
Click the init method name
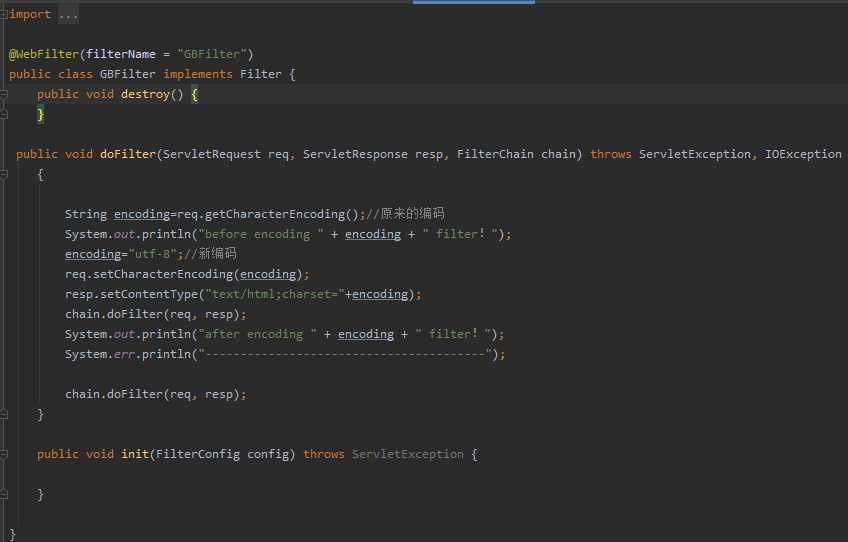[x=135, y=454]
